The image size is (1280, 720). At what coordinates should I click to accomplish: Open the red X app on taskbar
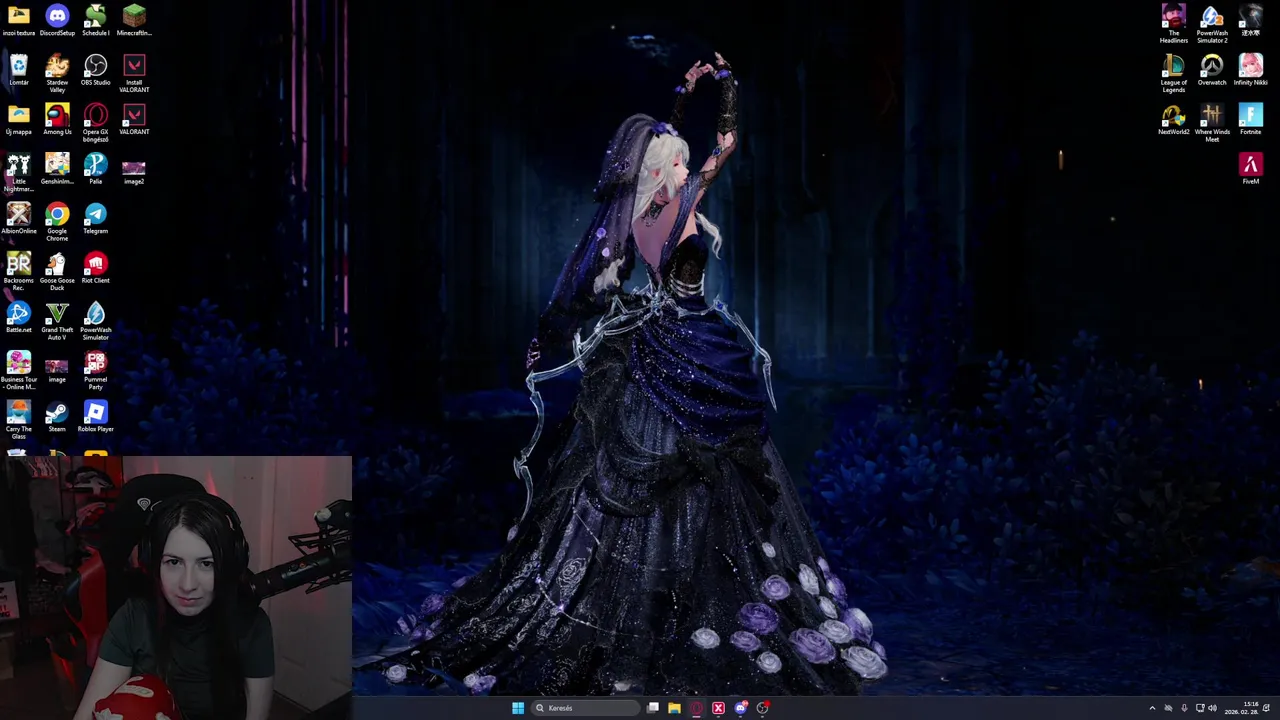[x=718, y=708]
